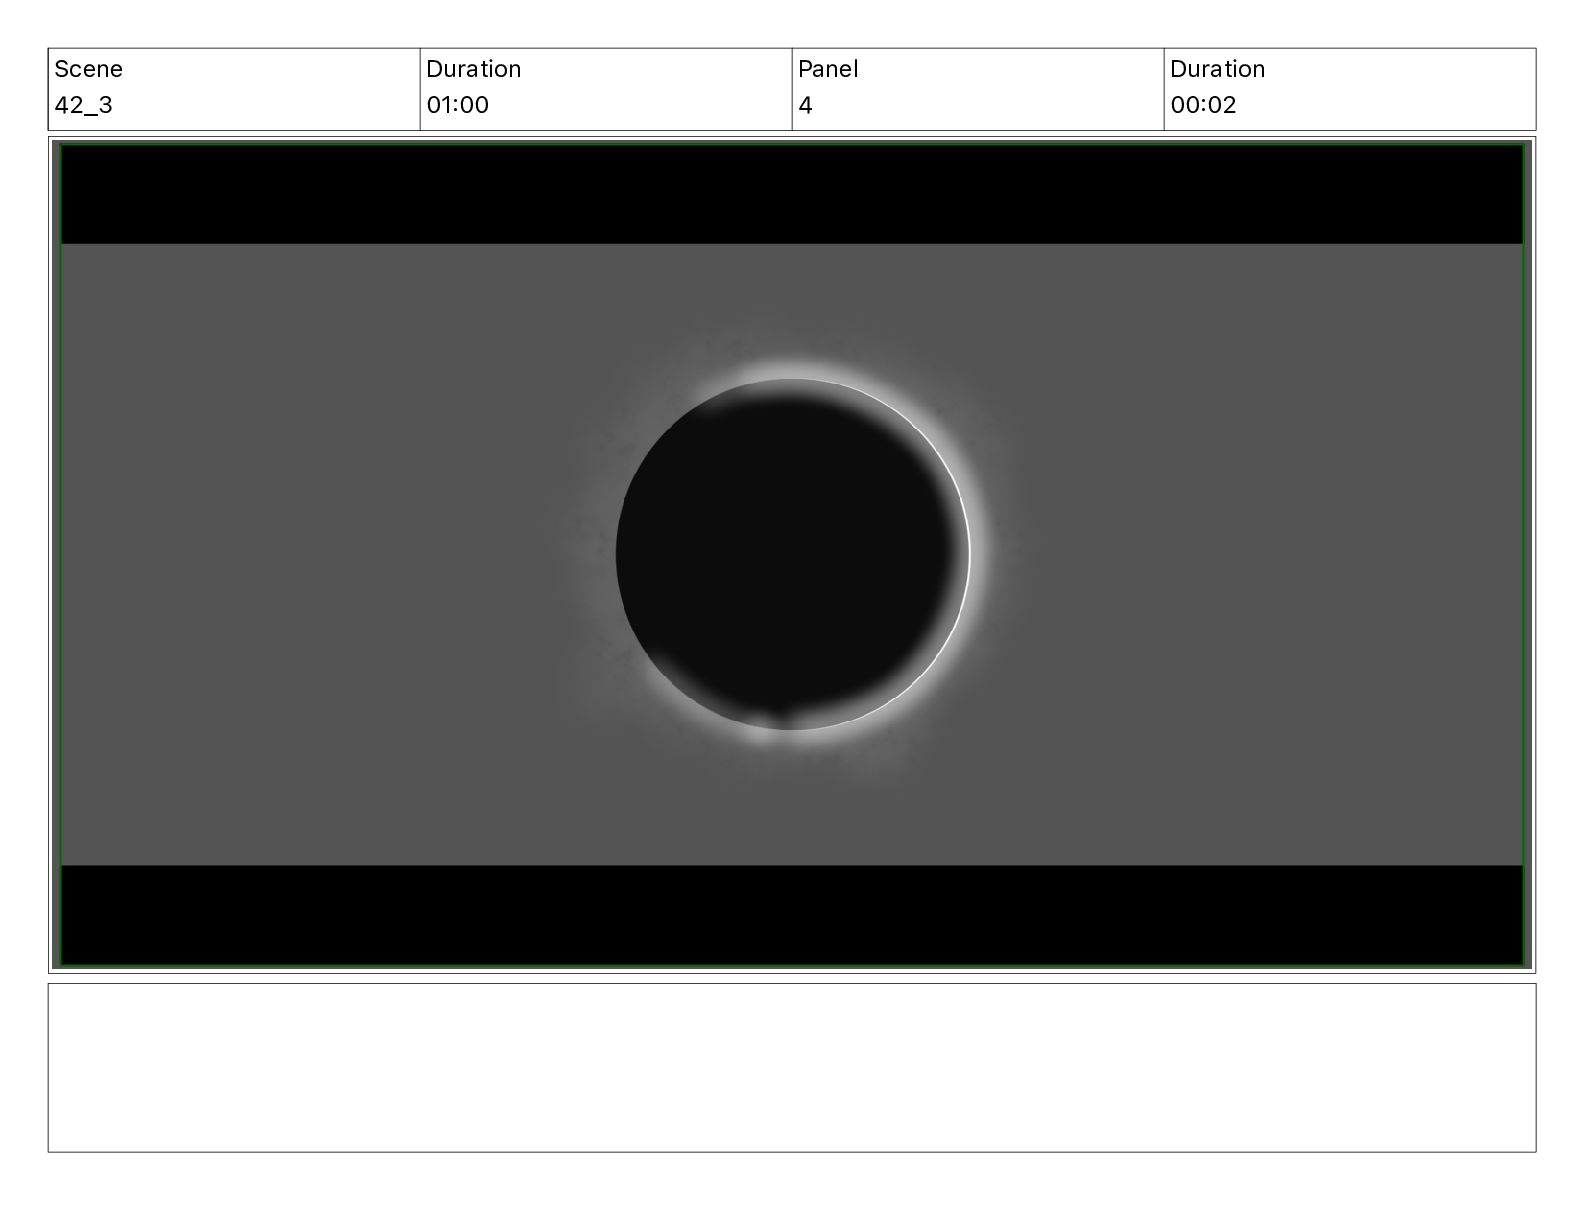Click the Panel header label
Viewport: 1584px width, 1224px height.
pyautogui.click(x=828, y=69)
